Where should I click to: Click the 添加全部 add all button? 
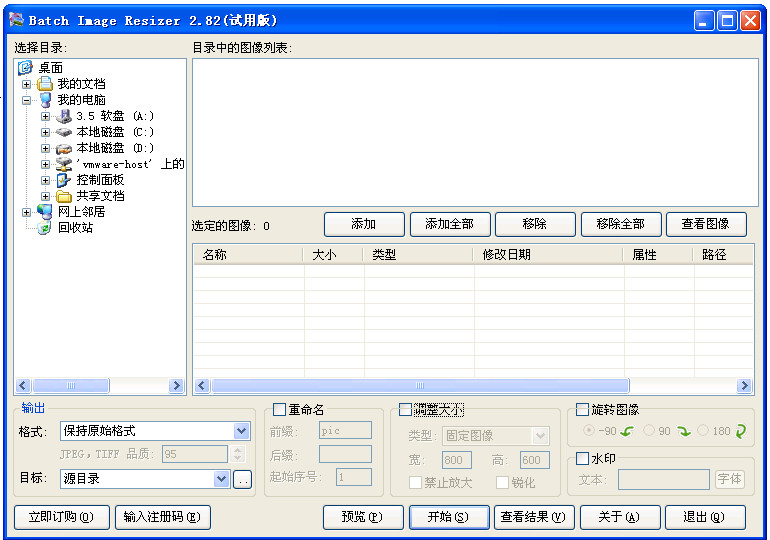450,224
